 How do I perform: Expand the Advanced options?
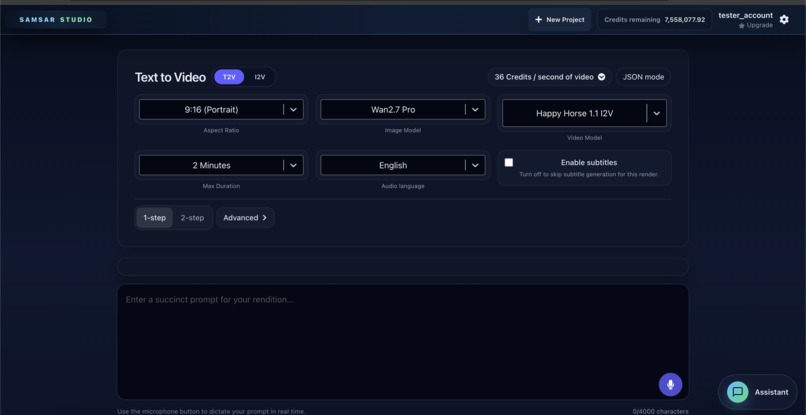[245, 218]
